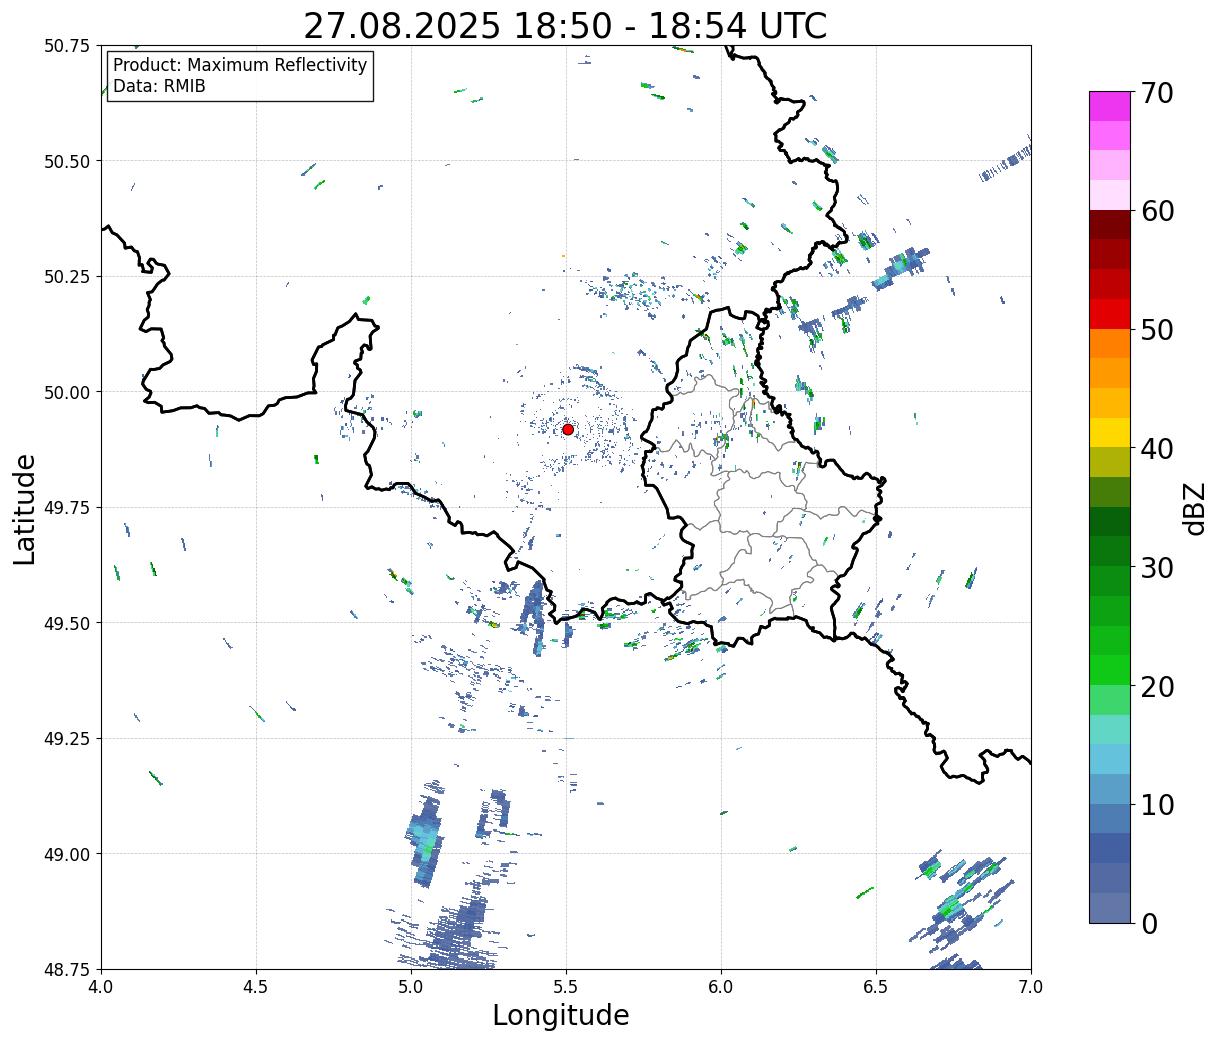1219x1040 pixels.
Task: Click latitude tick label 50.25
Action: (x=67, y=277)
